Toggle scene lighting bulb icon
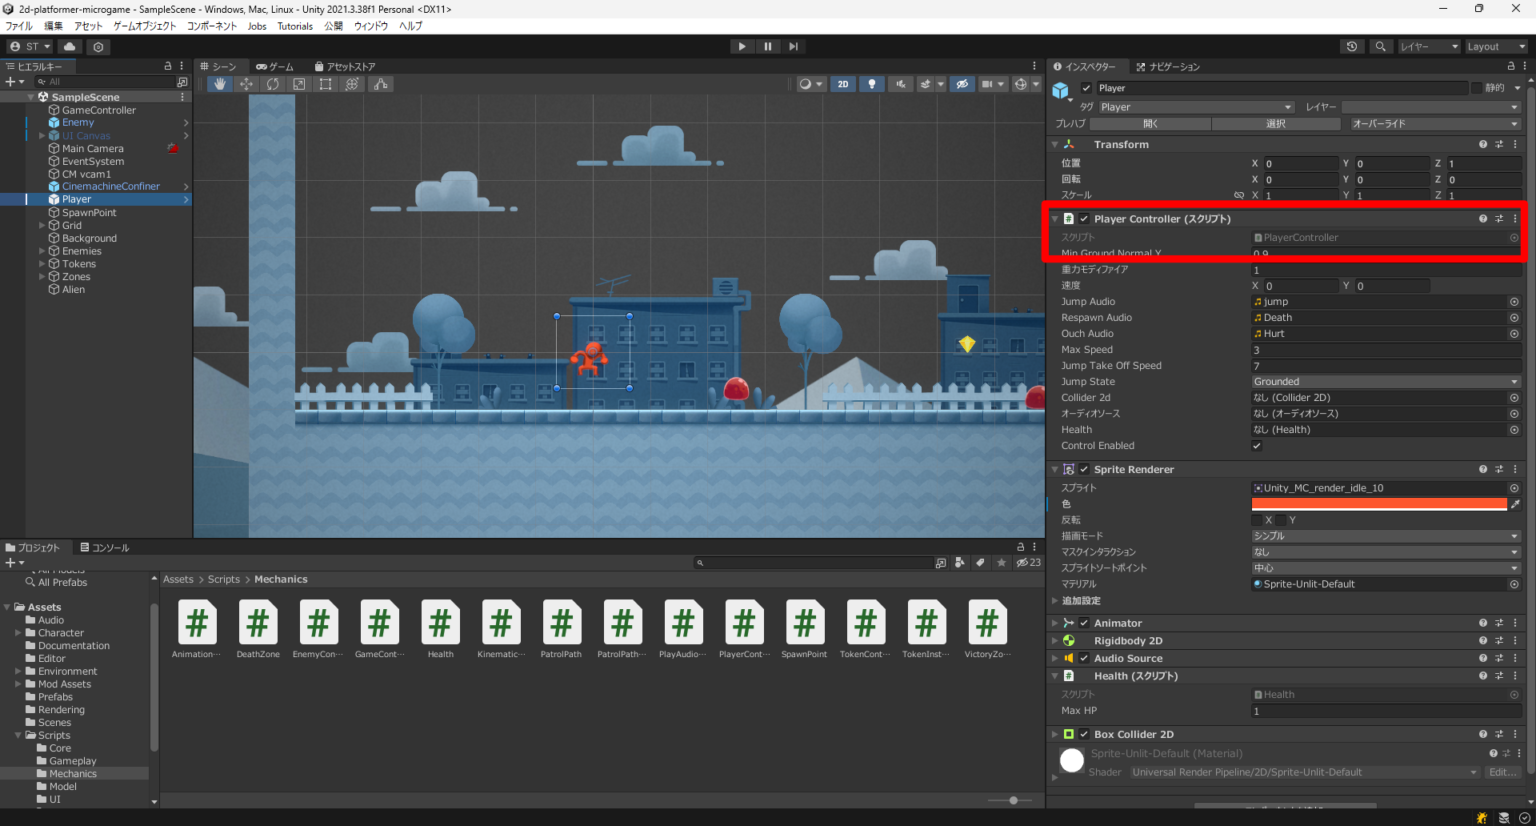This screenshot has width=1536, height=826. point(872,84)
